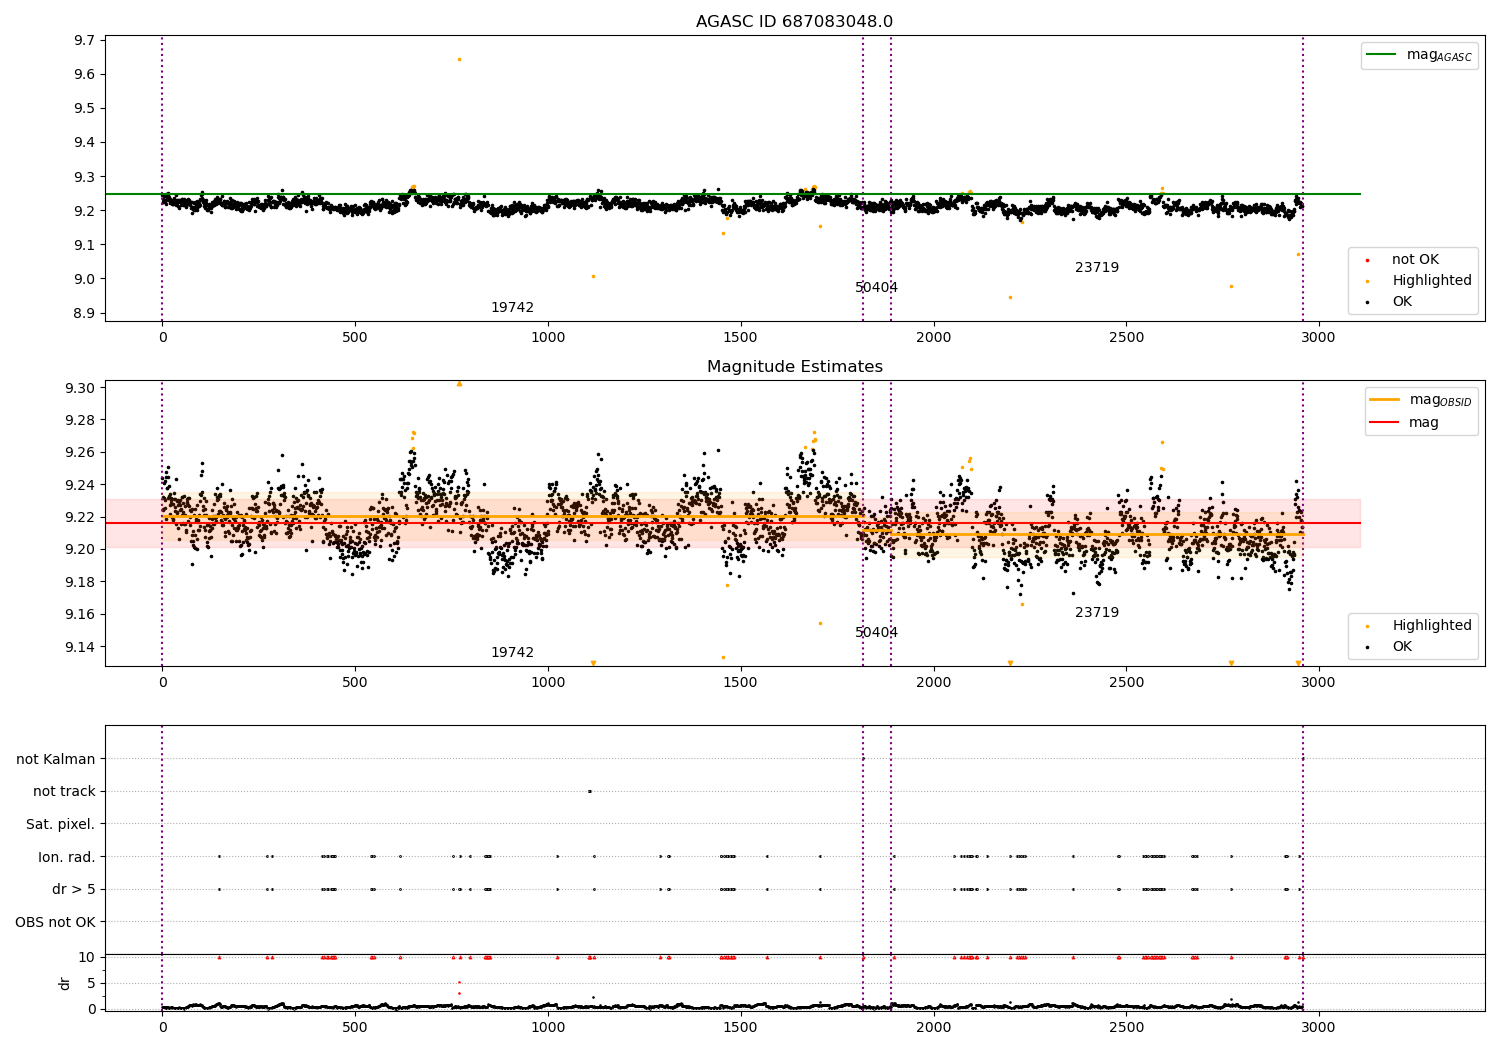
Task: Click the 5 tick on the dr axis
Action: point(91,983)
